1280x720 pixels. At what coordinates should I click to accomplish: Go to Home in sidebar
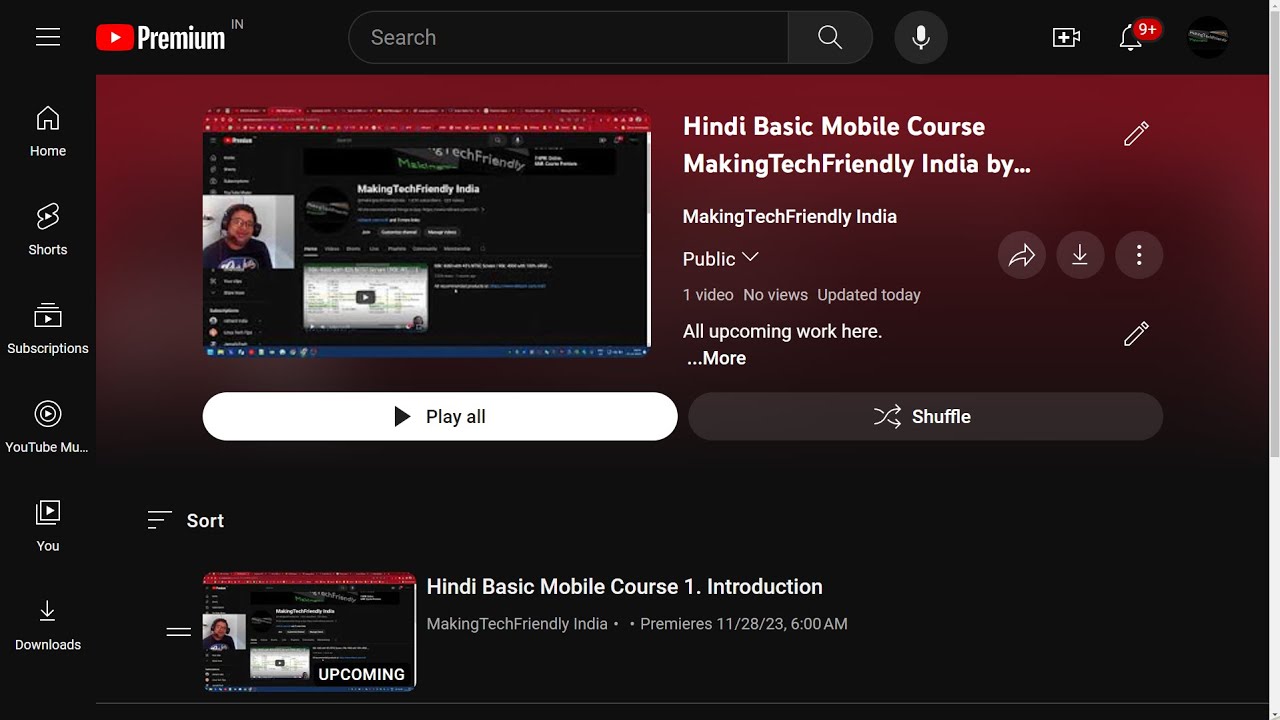(48, 131)
